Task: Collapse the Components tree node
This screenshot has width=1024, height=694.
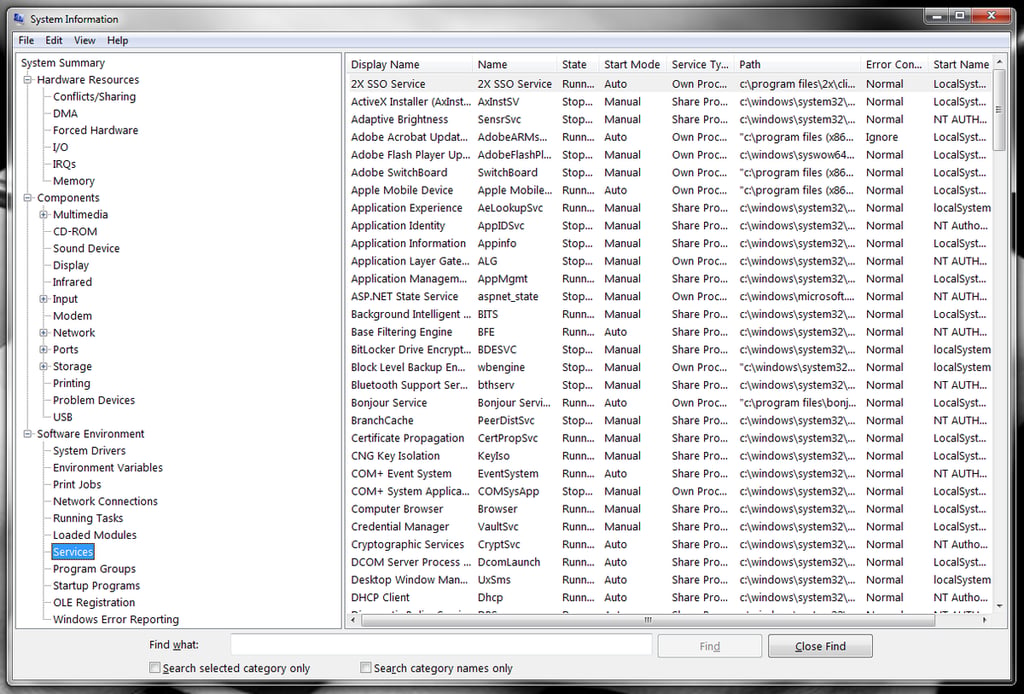Action: pos(27,198)
